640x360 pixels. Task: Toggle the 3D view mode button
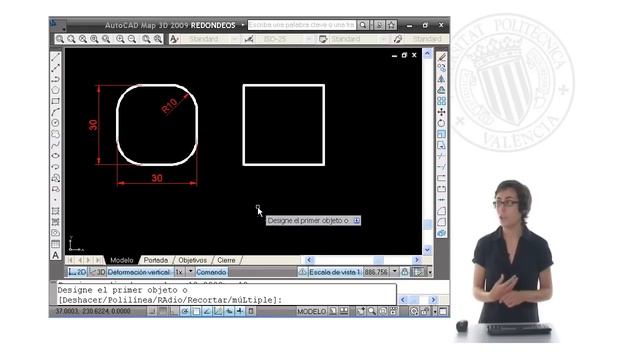pos(97,272)
